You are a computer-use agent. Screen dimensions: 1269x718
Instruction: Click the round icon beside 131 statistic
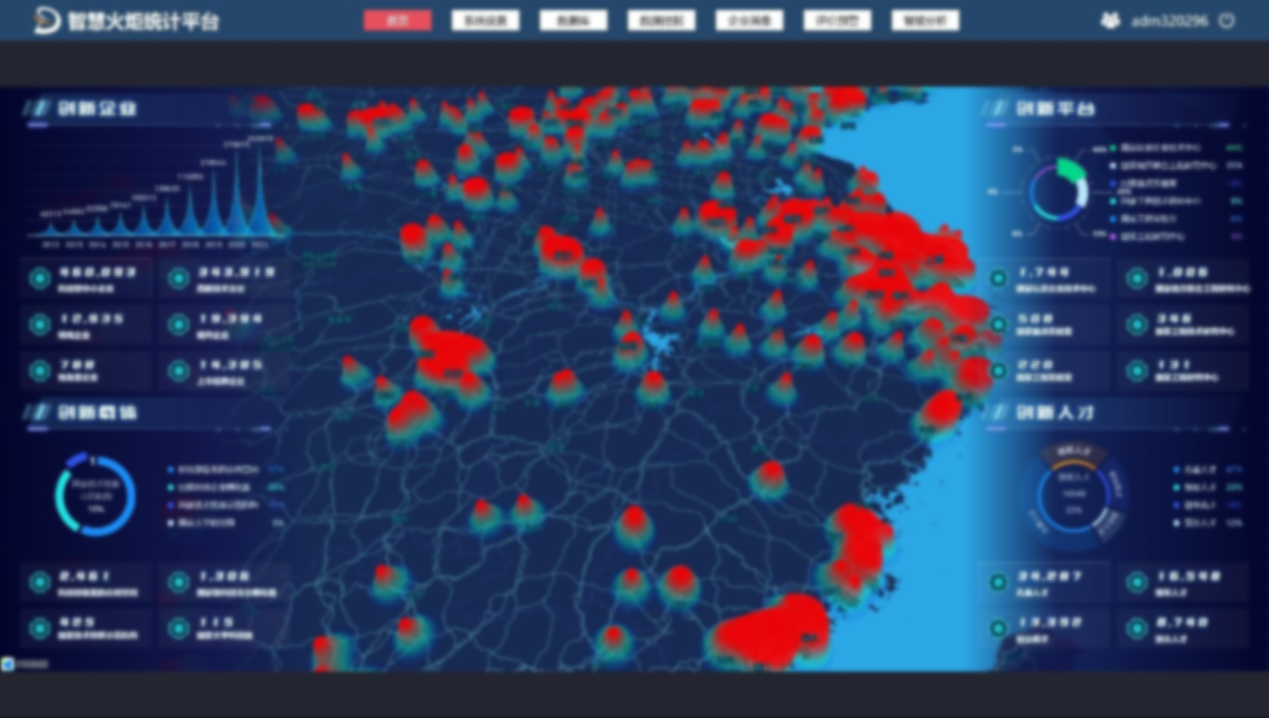(1137, 371)
